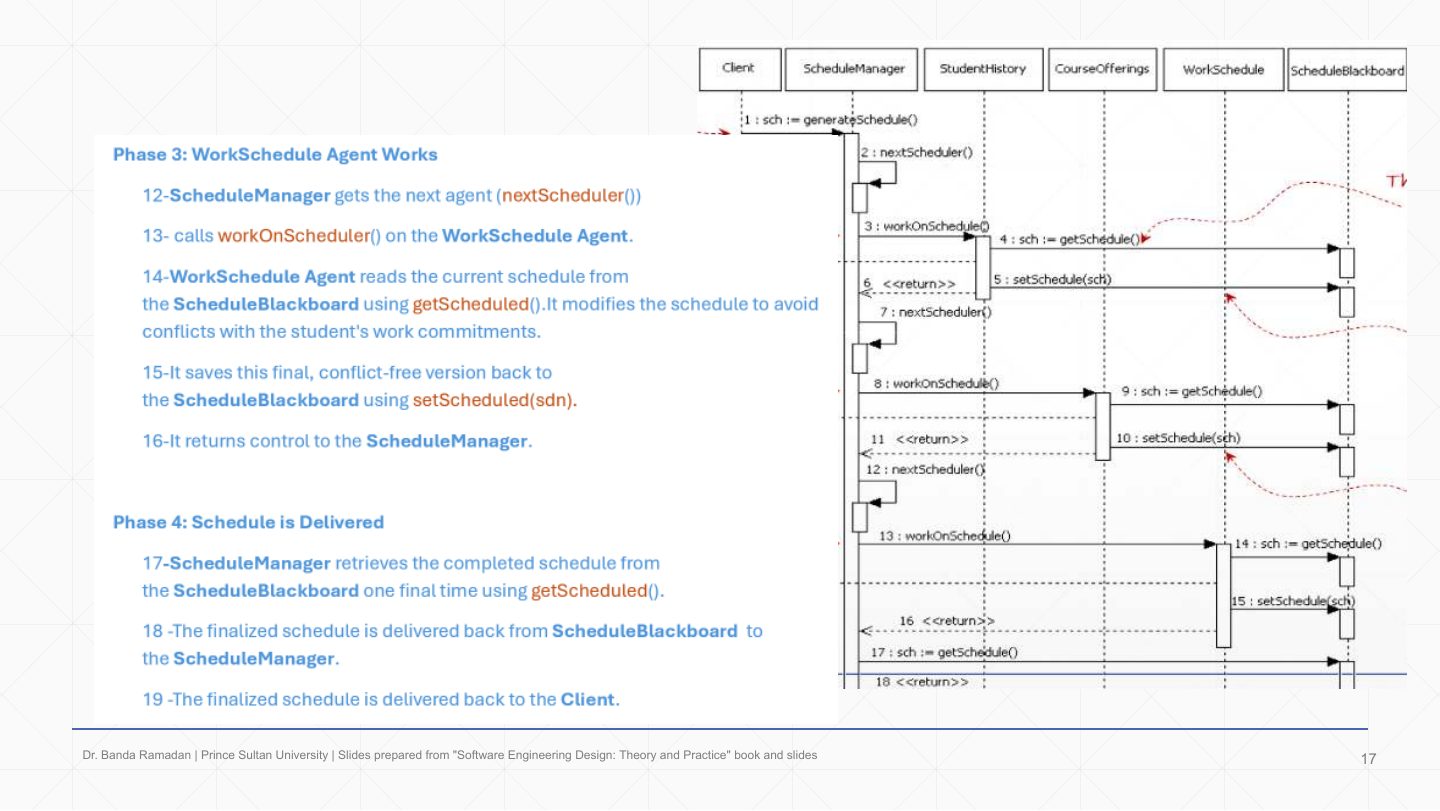Click message '7 : nextScheduler()' label
Image resolution: width=1440 pixels, height=811 pixels.
coord(935,312)
